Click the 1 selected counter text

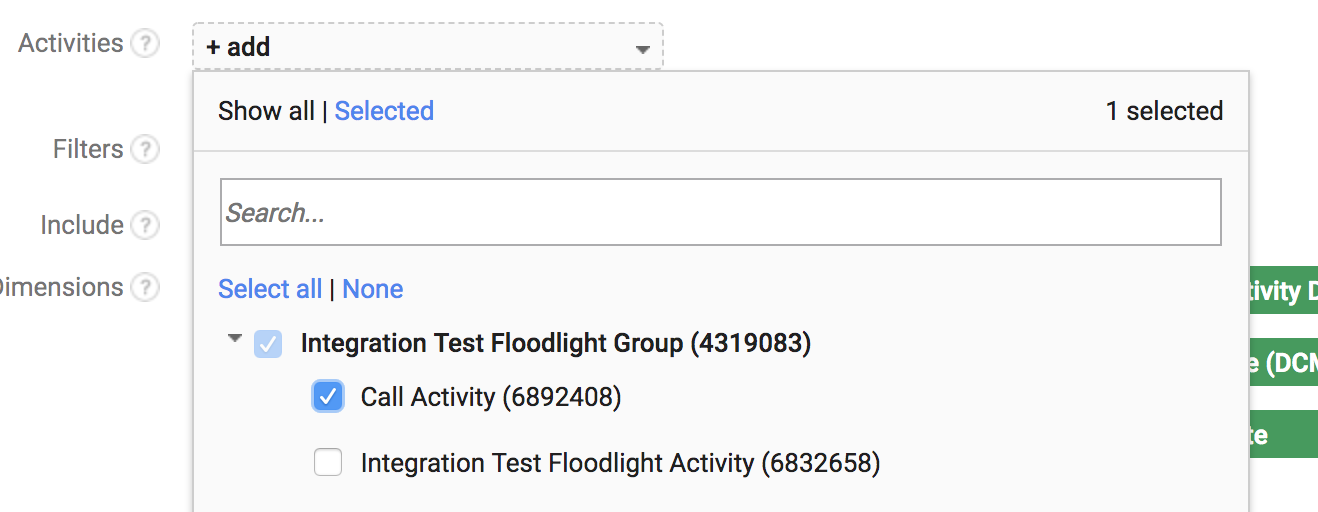click(1164, 111)
